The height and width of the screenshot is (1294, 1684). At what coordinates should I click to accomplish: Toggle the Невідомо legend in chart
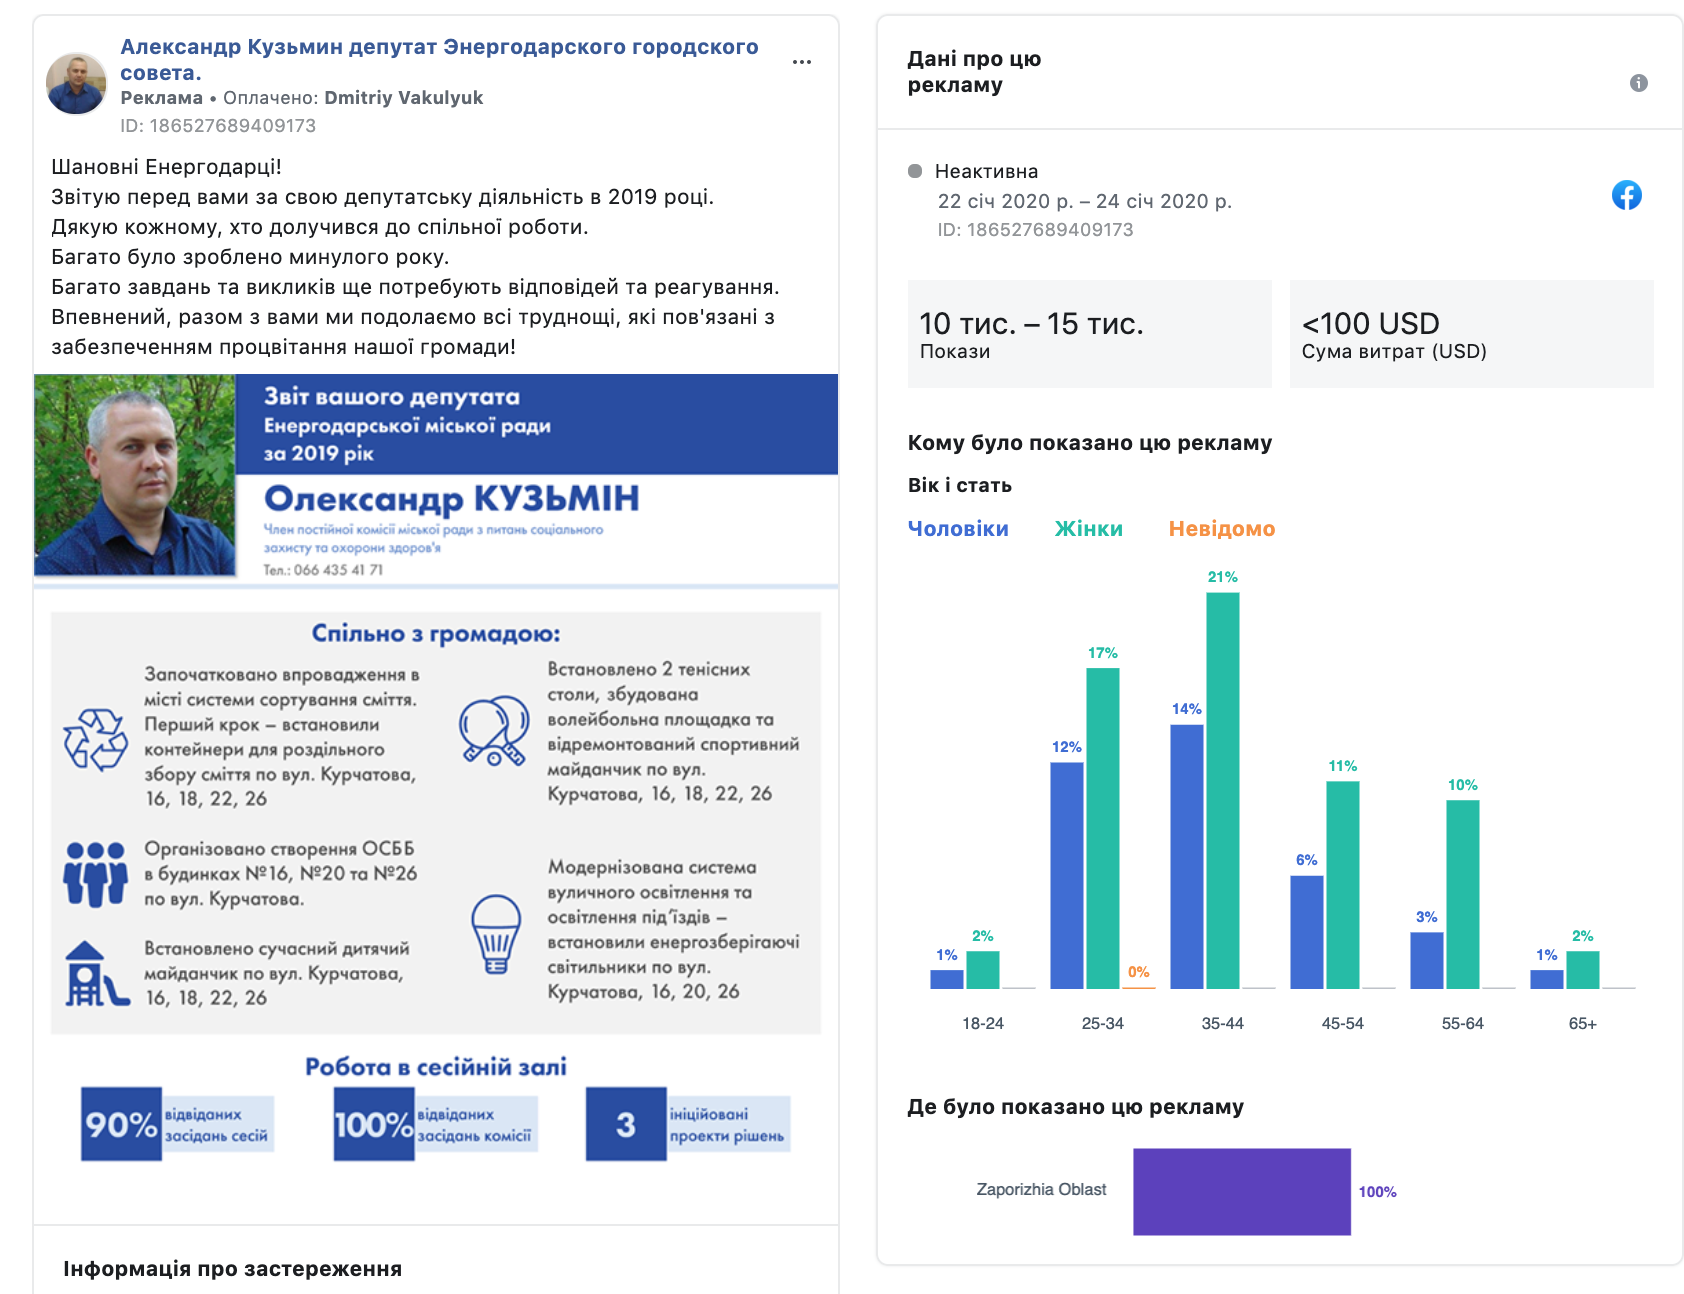point(1221,529)
